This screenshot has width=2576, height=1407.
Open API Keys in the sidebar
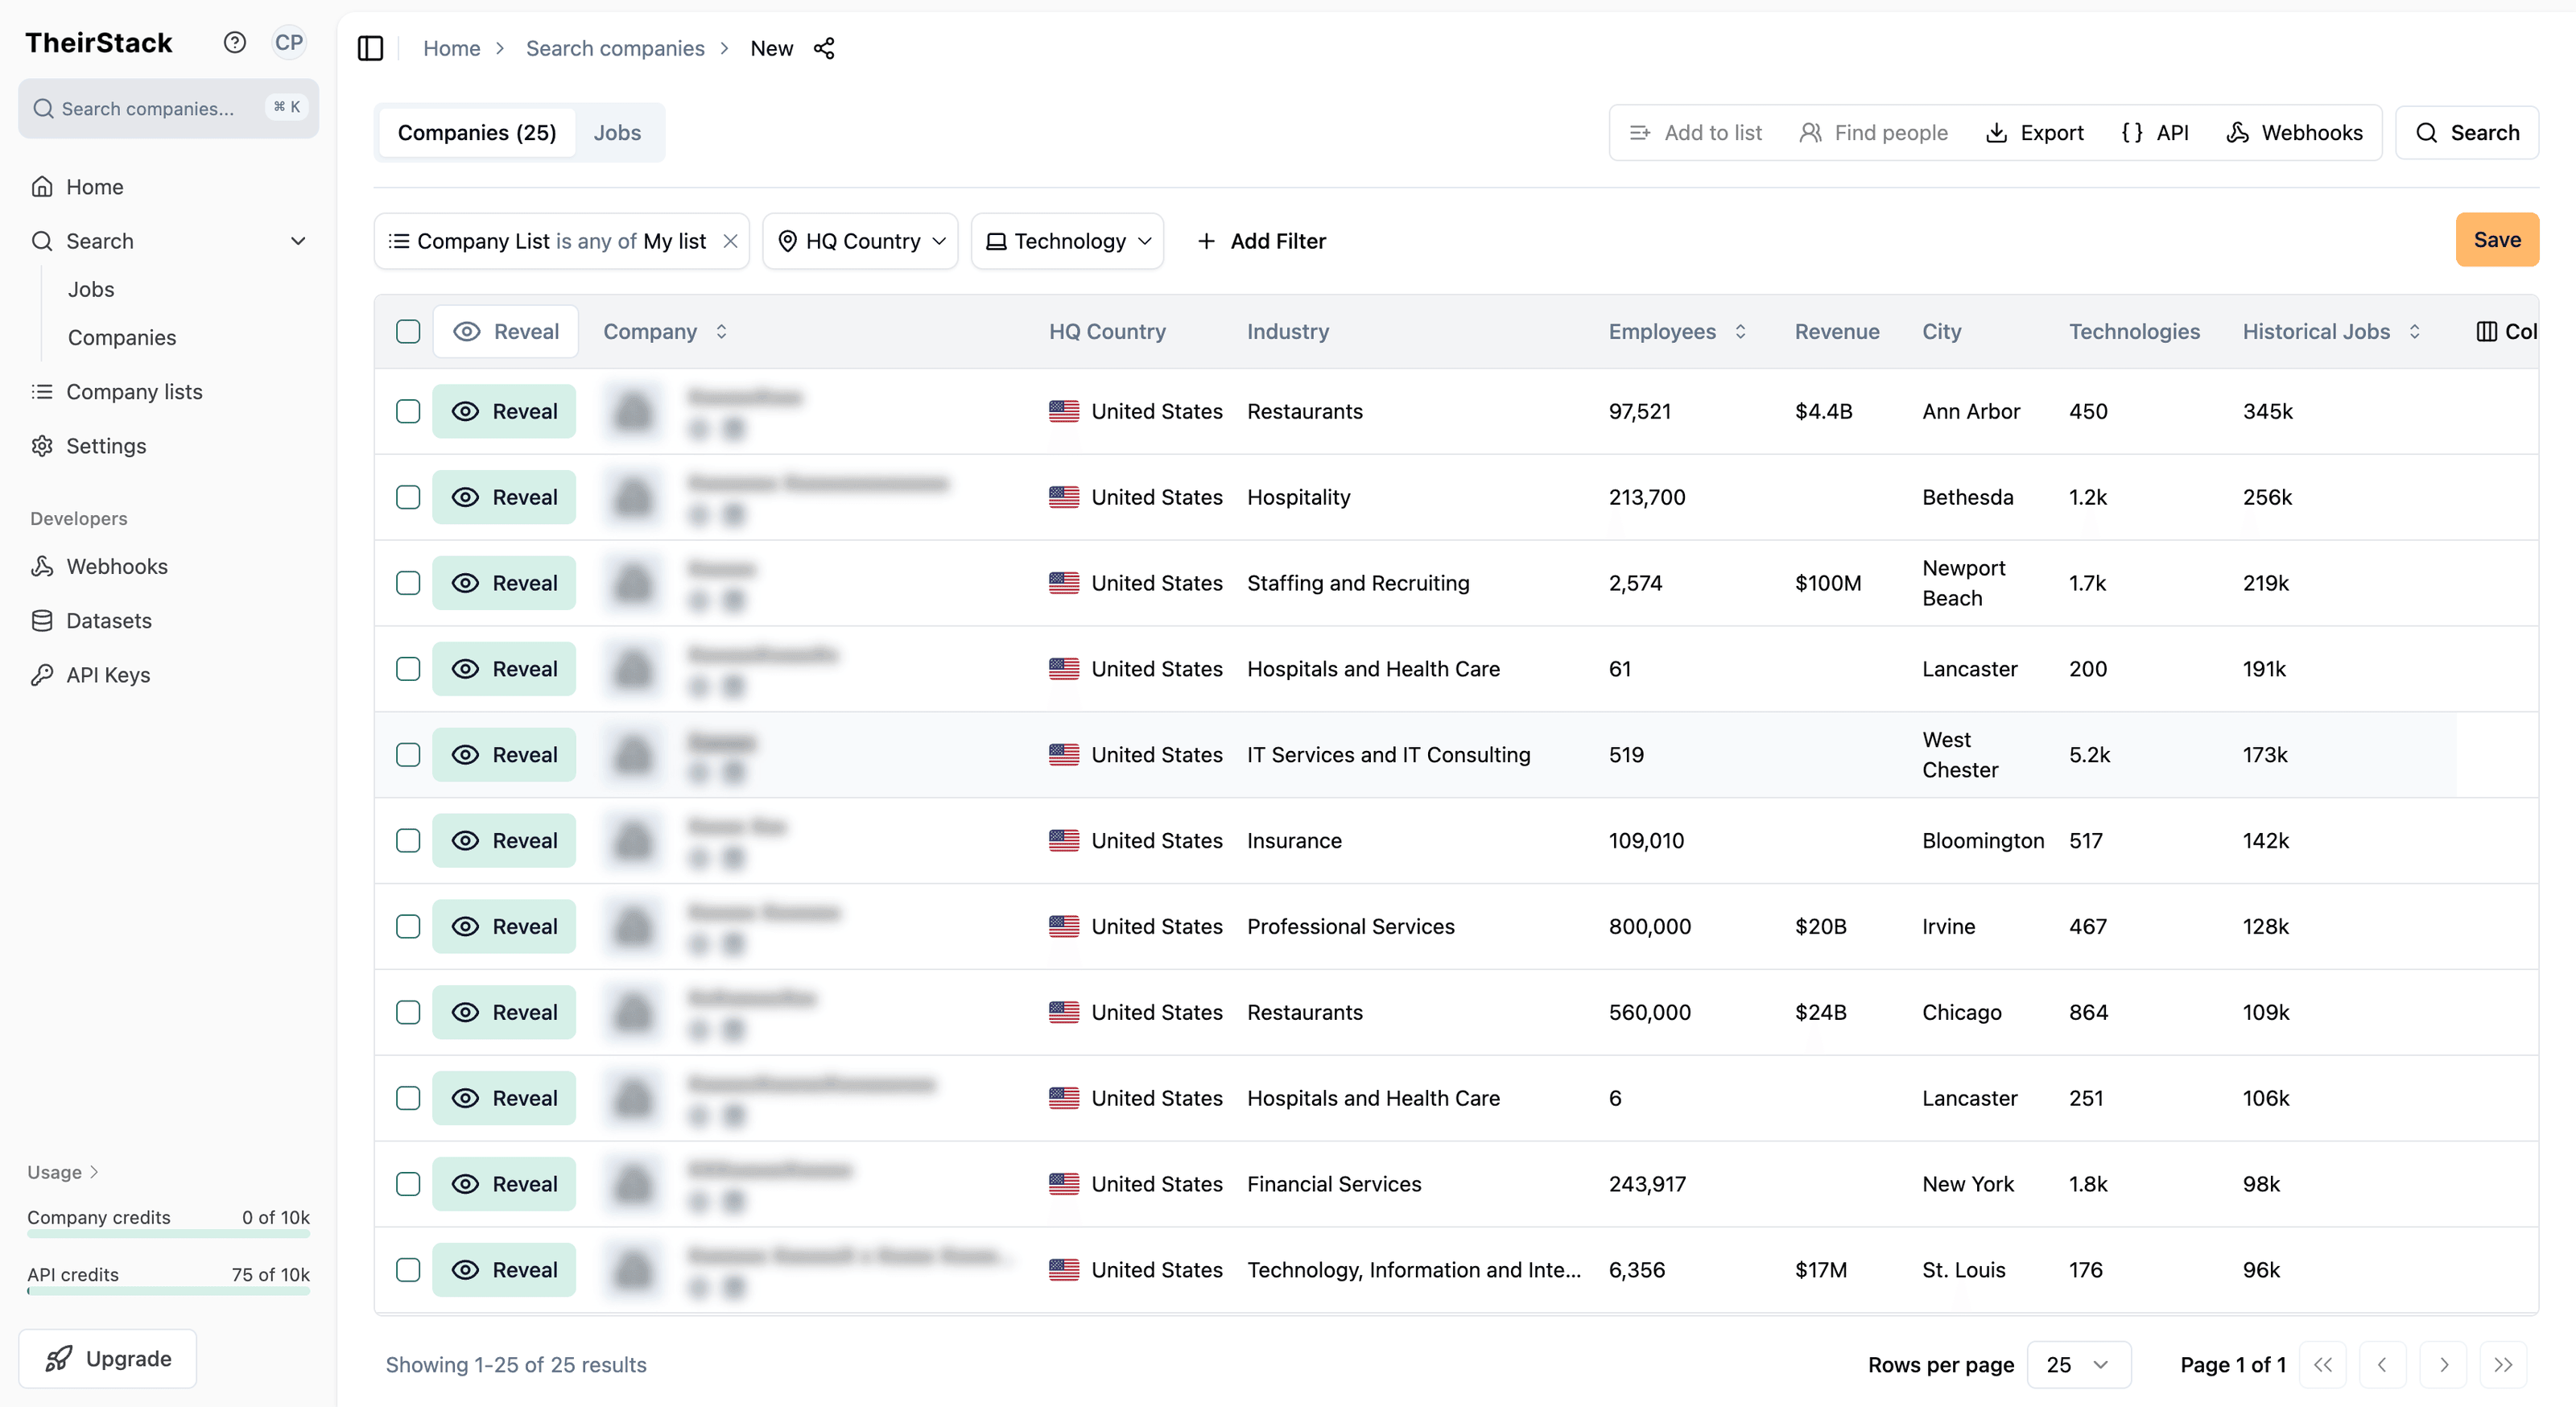[x=108, y=675]
